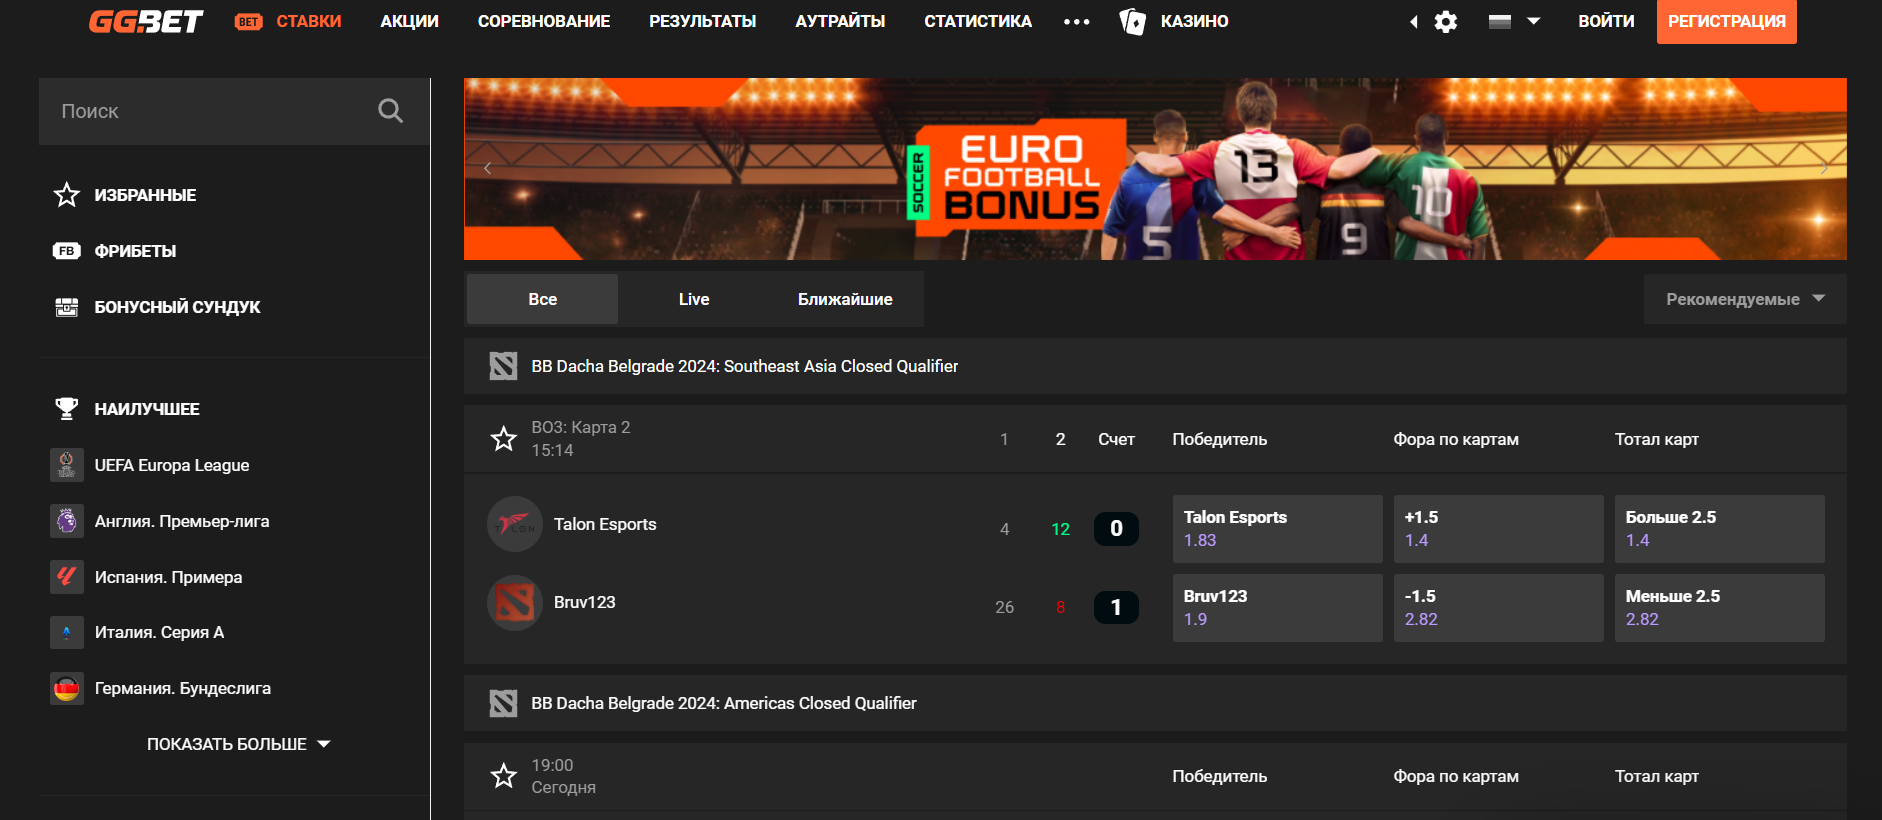Open UEFA Europa League icon
Viewport: 1882px width, 820px height.
(67, 465)
